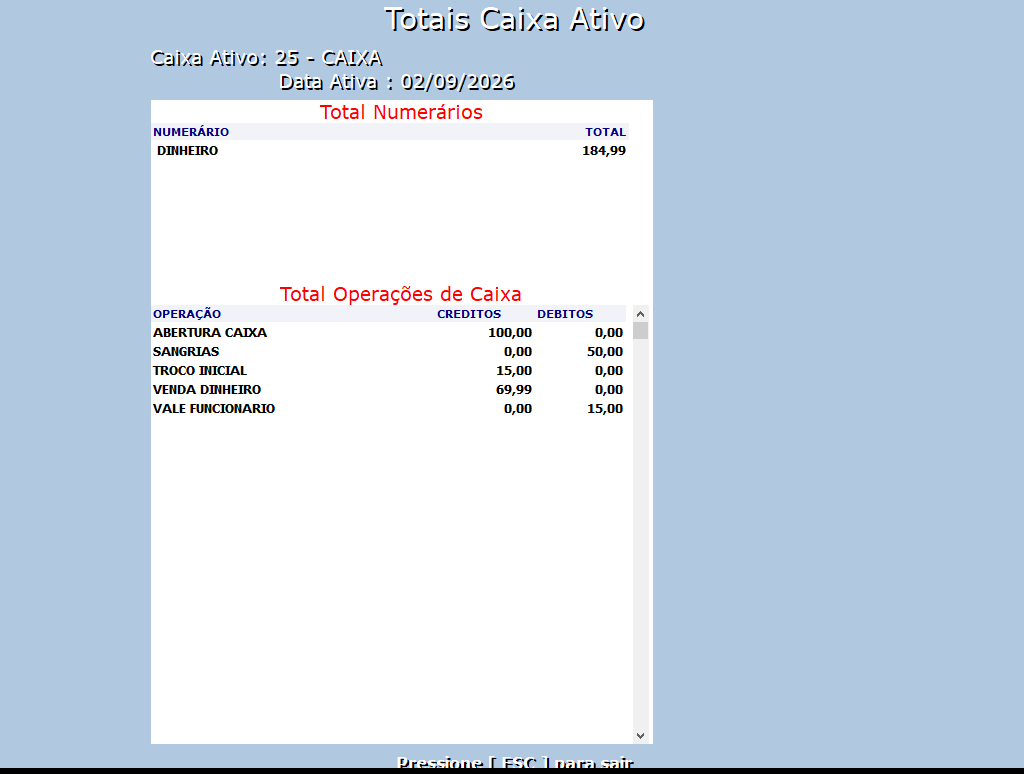Screen dimensions: 1024x774
Task: Click the operations list scrollbar thumb
Action: pos(640,331)
